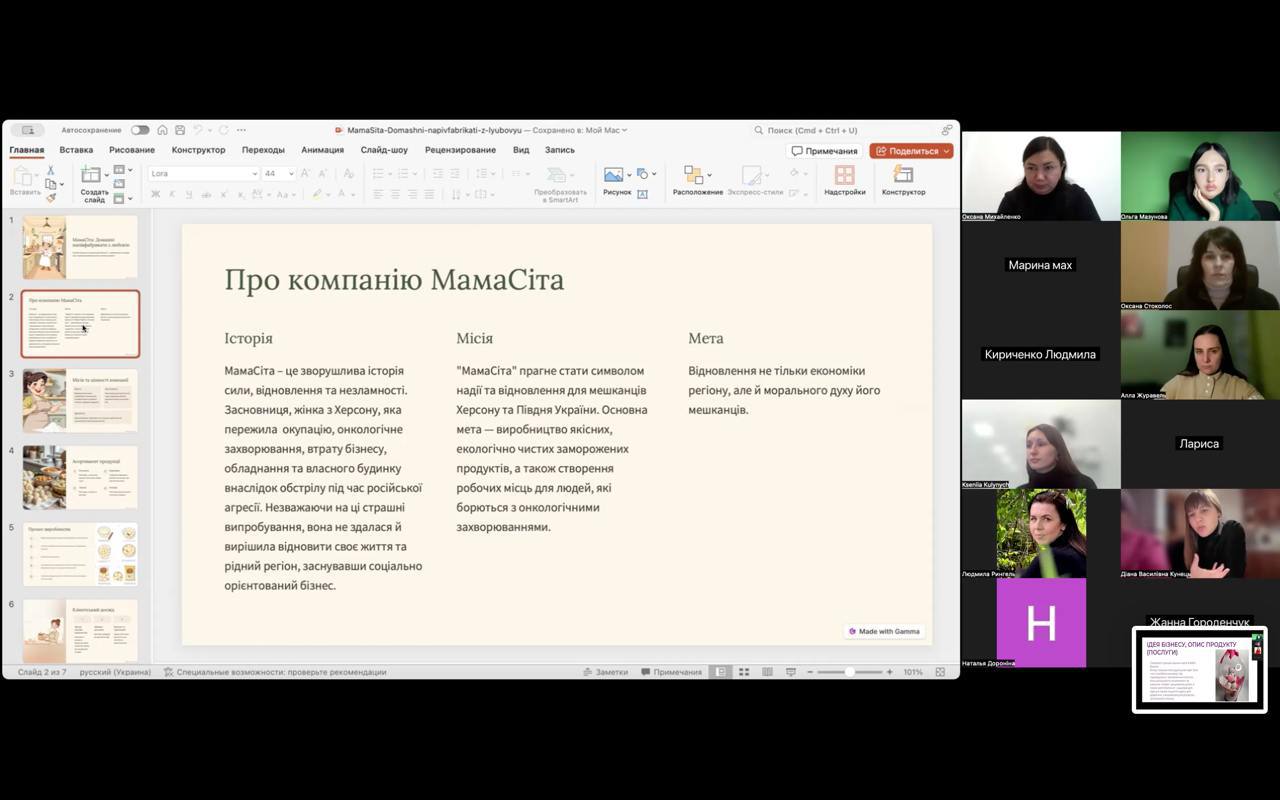Click the Italic К formatting icon
Screen dimensions: 1280x800
[172, 194]
